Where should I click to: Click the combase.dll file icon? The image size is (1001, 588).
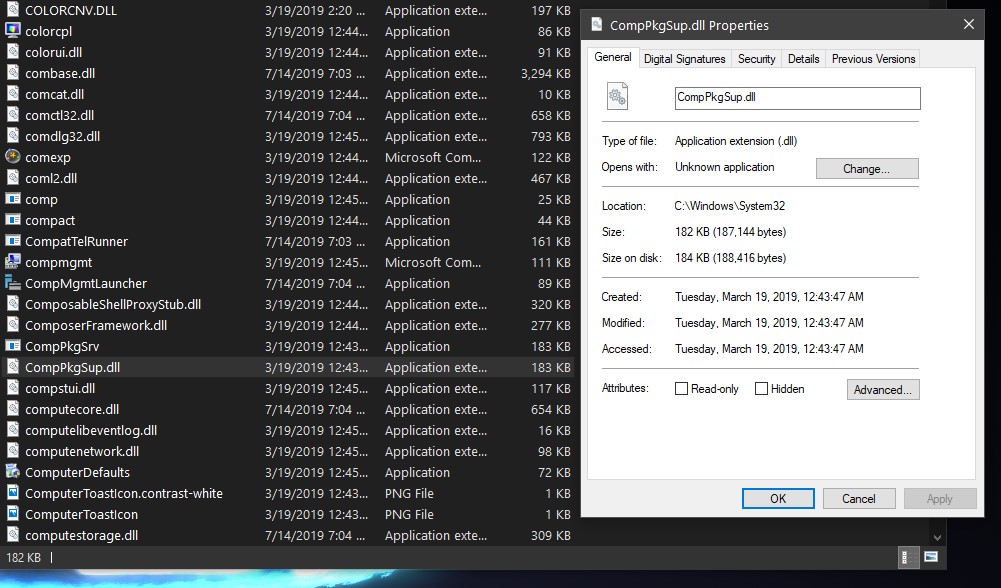tap(13, 73)
